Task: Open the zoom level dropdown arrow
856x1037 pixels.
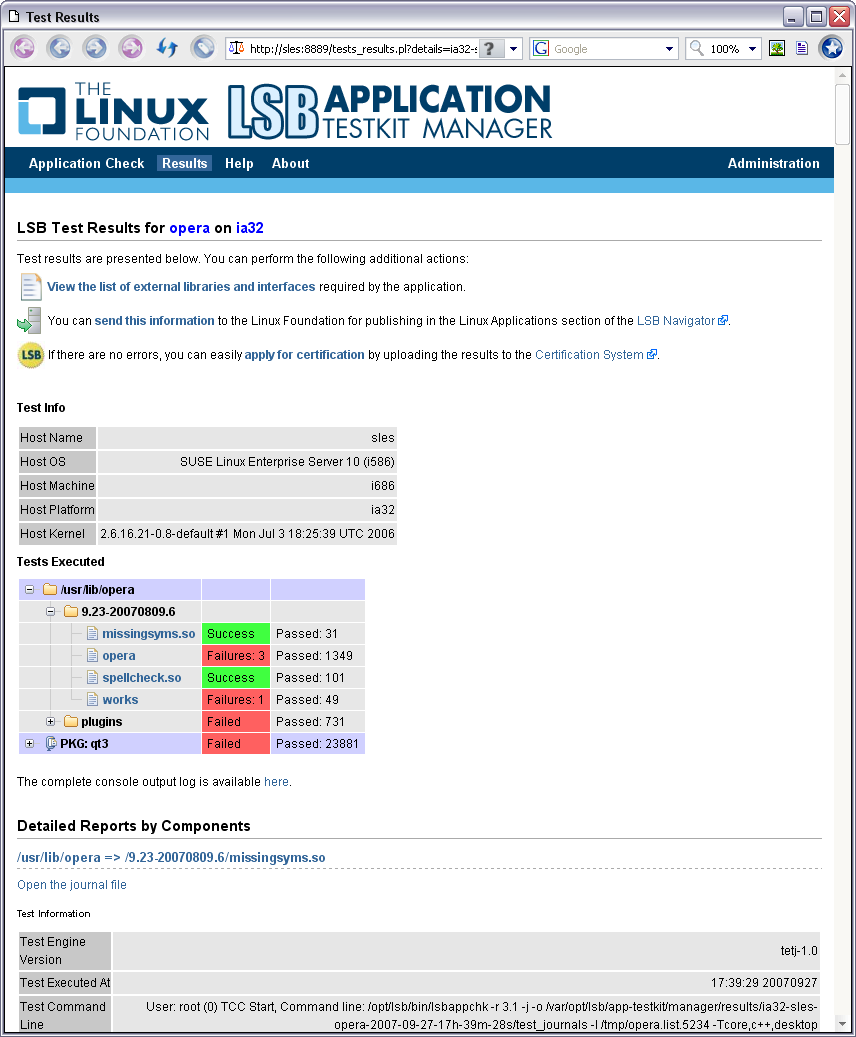Action: (752, 49)
